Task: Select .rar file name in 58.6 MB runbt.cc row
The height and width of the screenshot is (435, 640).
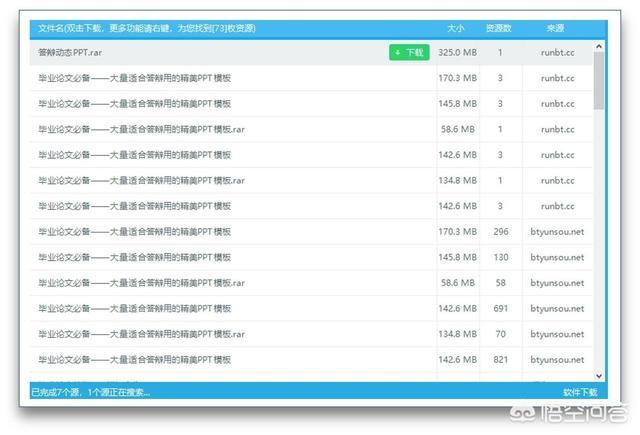Action: click(x=141, y=129)
